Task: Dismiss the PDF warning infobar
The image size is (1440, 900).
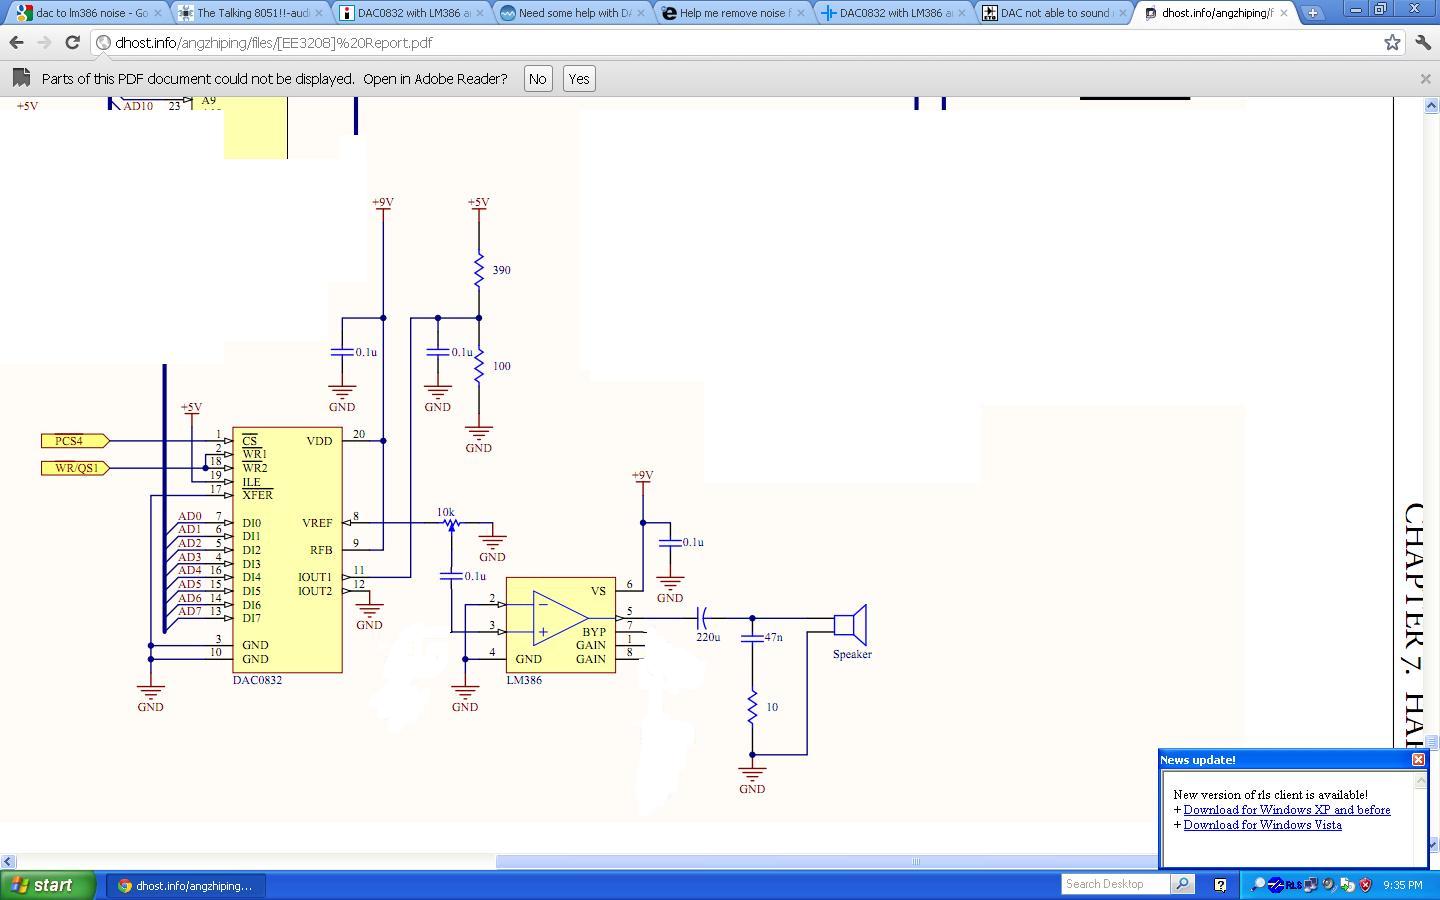Action: (1426, 78)
